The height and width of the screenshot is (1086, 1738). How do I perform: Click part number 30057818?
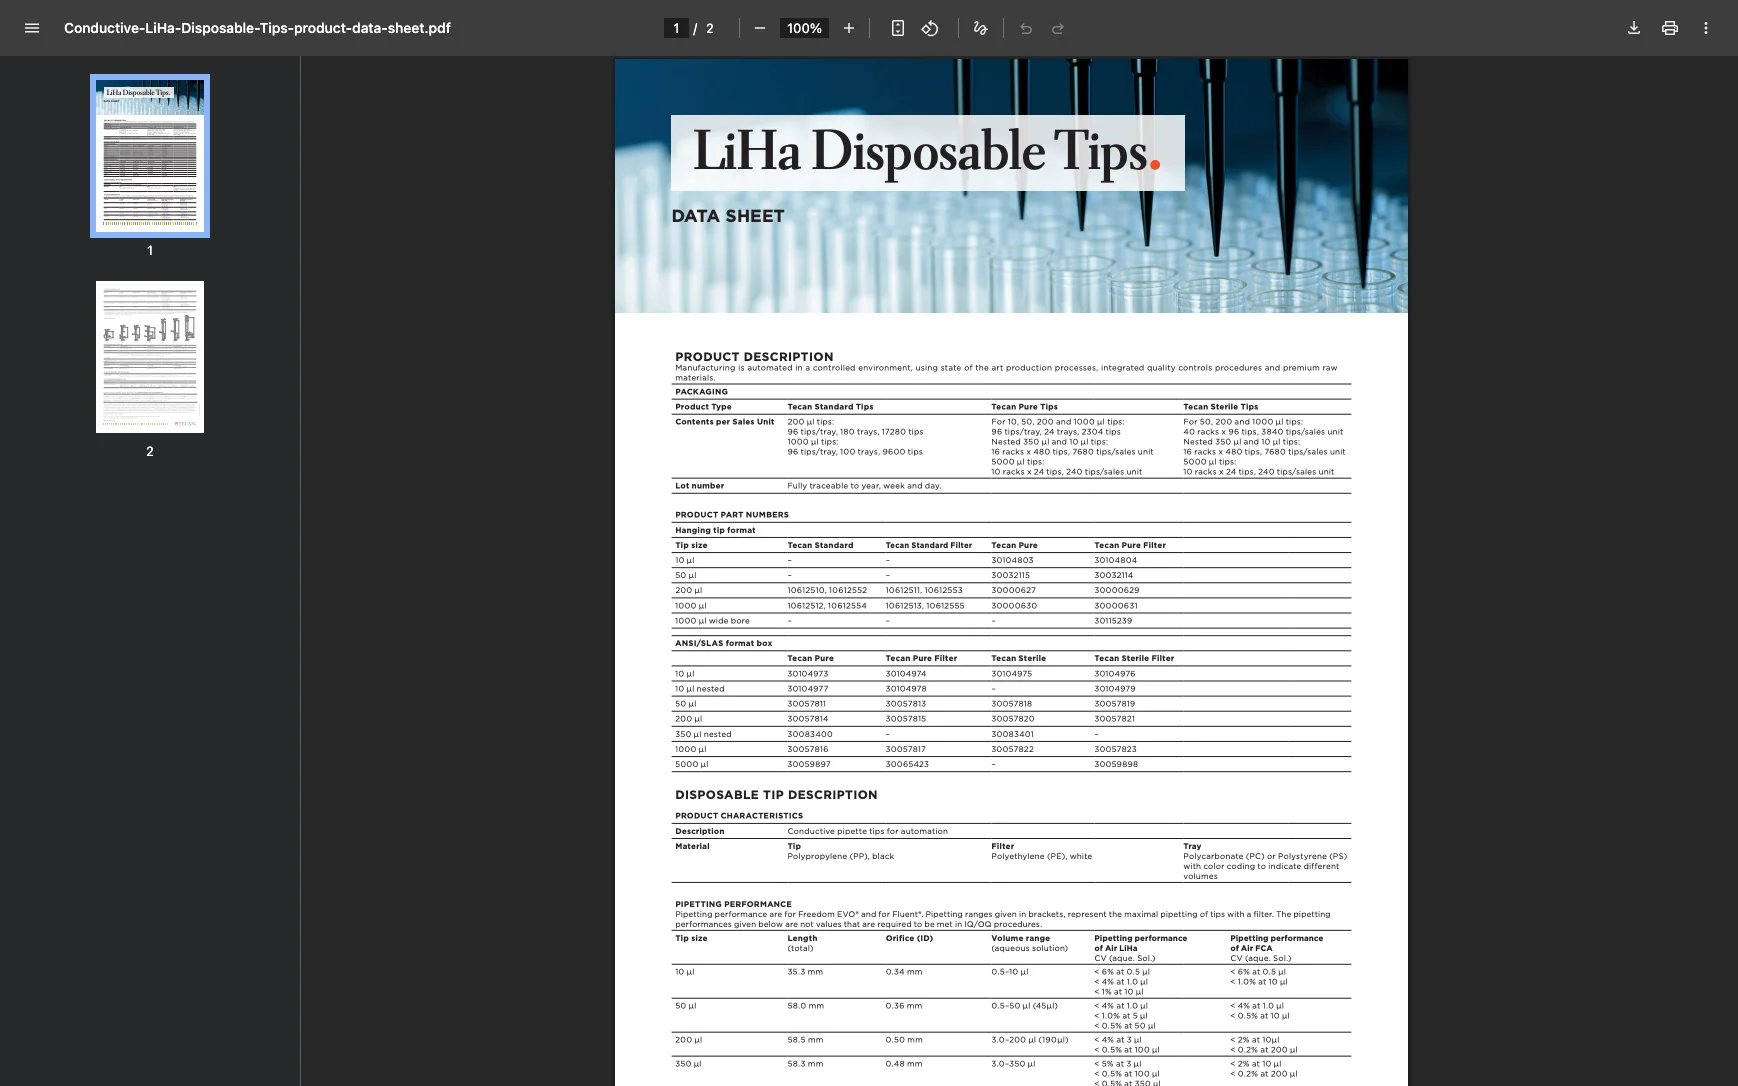(x=1013, y=704)
